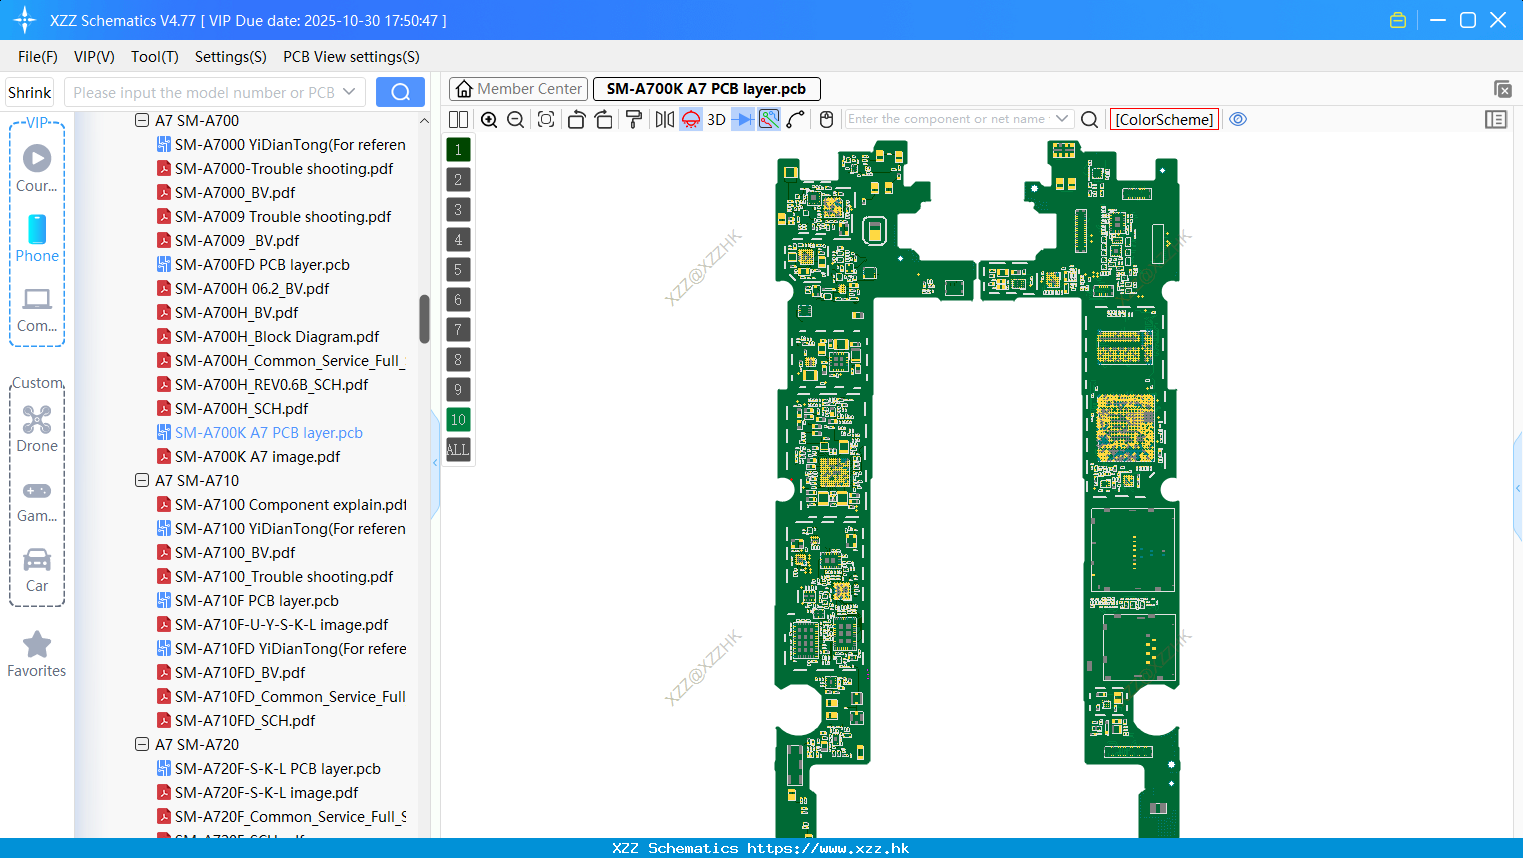Screen dimensions: 1523x858
Task: Show PCB layer 1
Action: pos(458,150)
